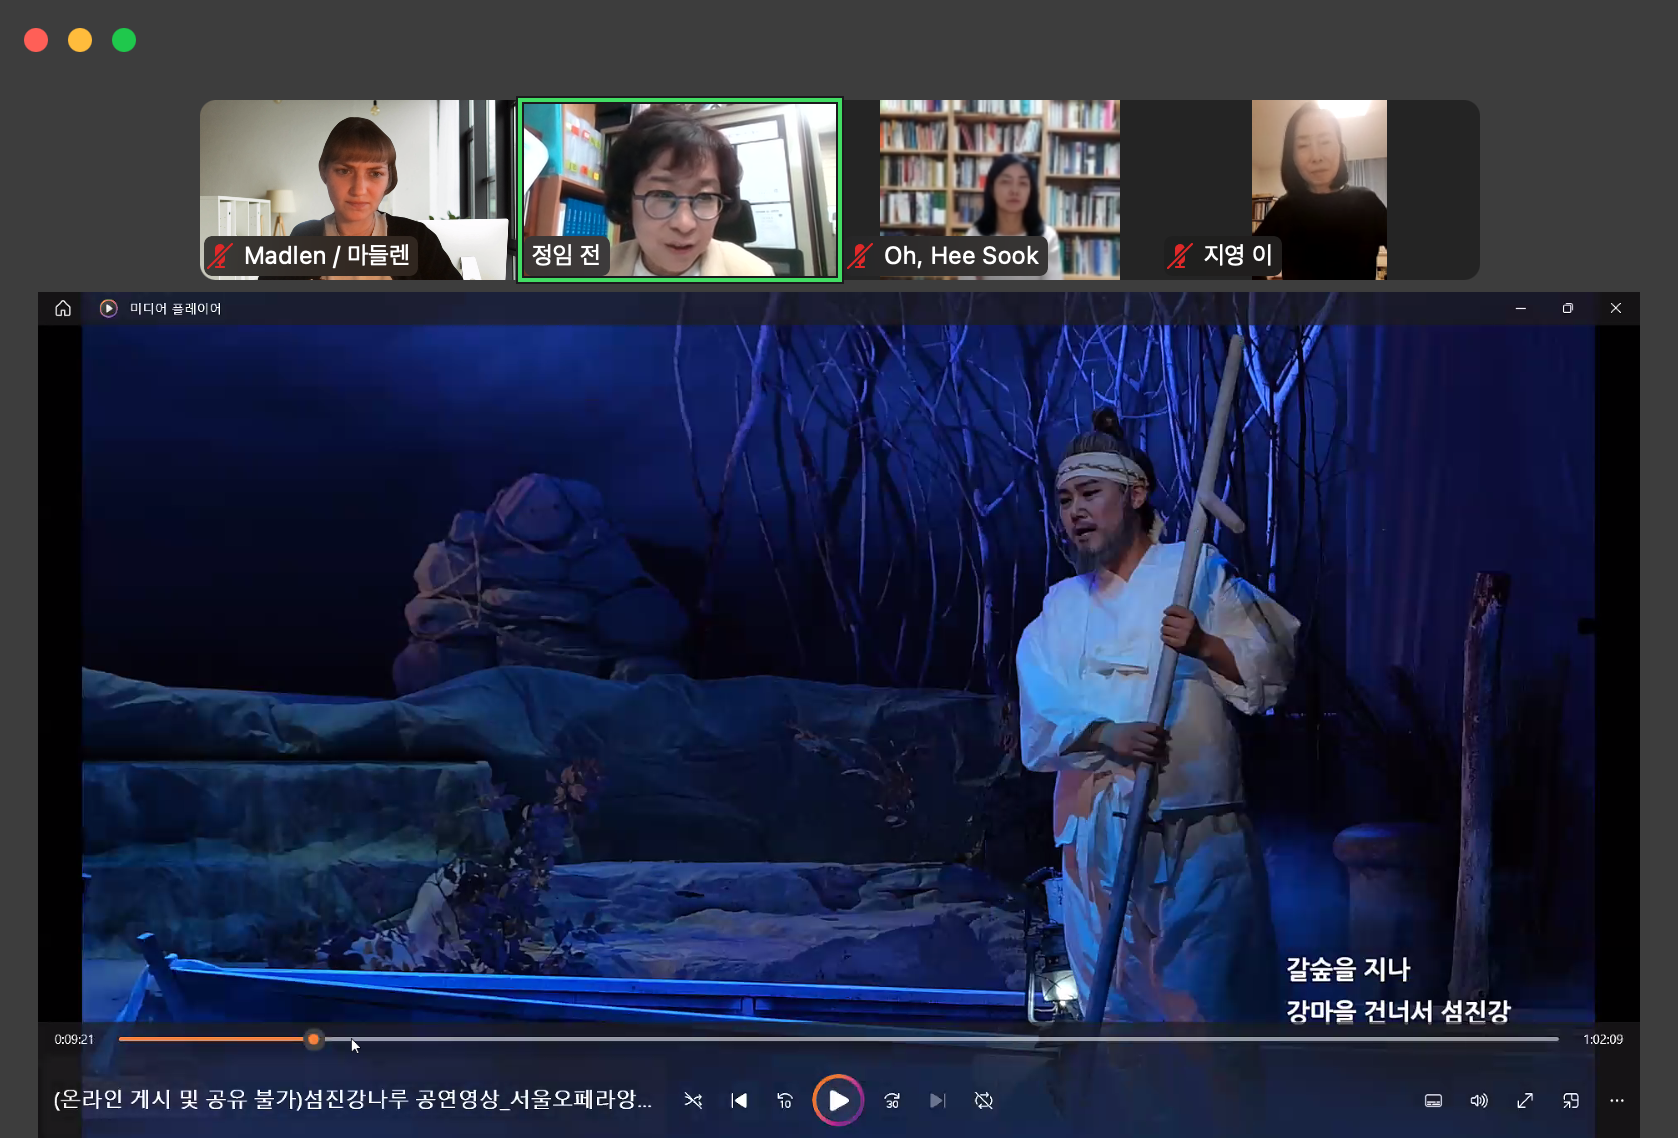Click the muted mic icon on 지영 이

[x=1180, y=256]
